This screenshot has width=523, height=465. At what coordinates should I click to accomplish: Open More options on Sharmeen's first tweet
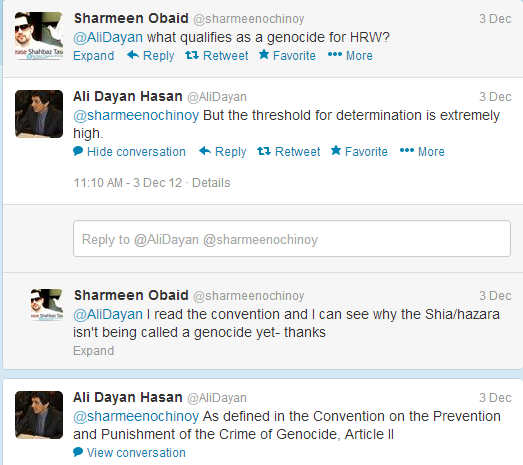pos(350,56)
